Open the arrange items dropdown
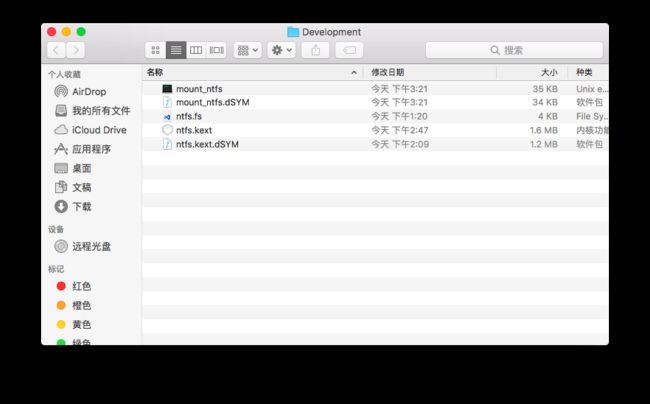Screen dimensions: 650x404 (x=247, y=50)
